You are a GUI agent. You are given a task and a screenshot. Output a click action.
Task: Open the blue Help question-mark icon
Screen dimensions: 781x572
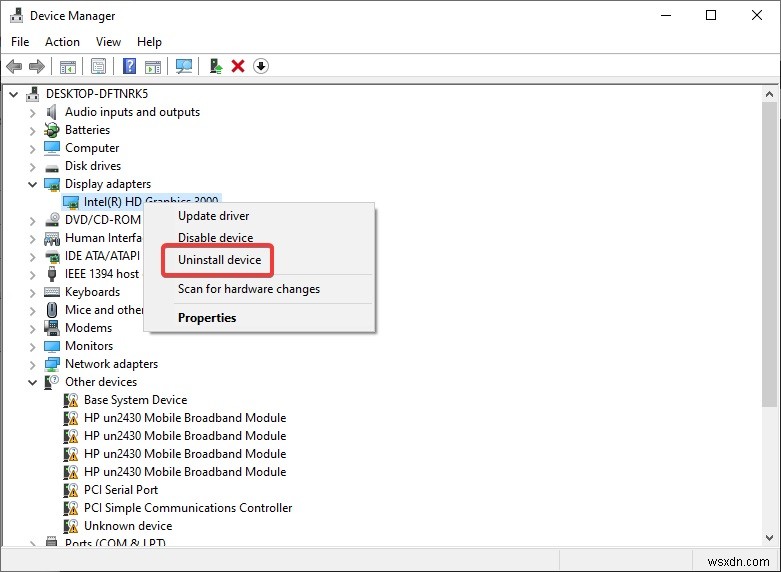tap(130, 66)
